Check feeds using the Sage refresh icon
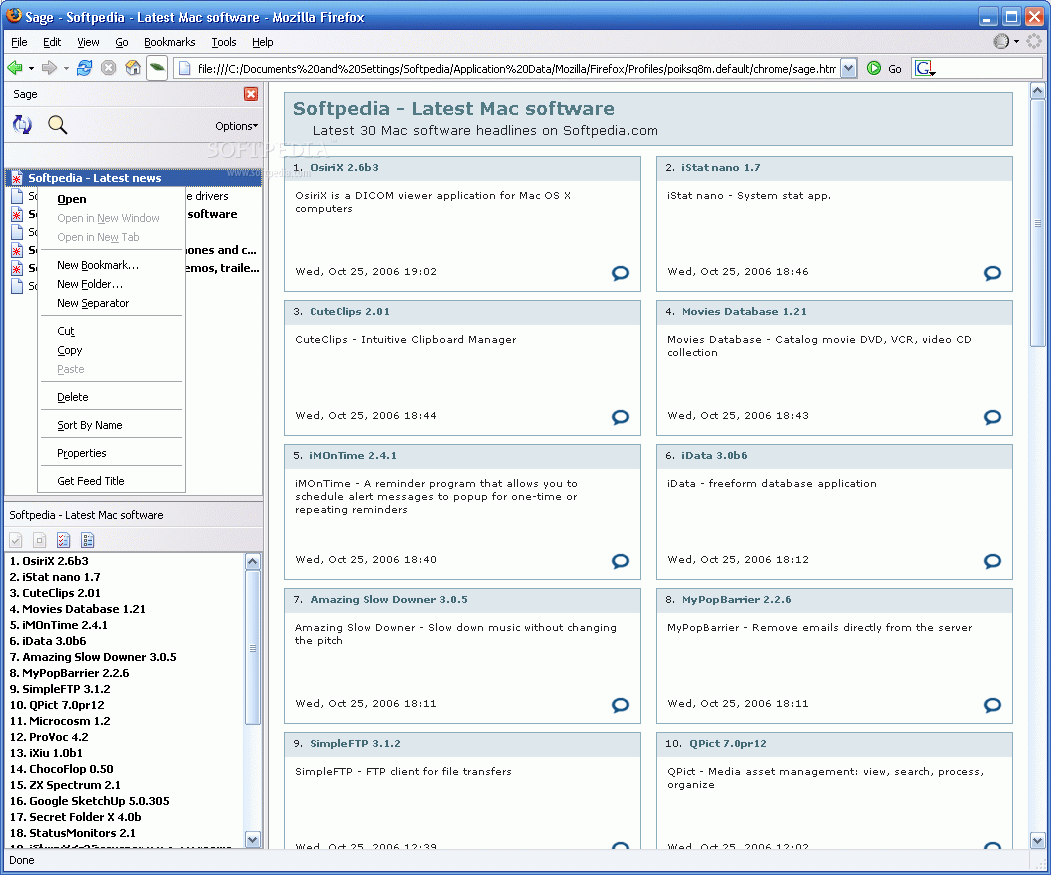1051x875 pixels. tap(22, 124)
